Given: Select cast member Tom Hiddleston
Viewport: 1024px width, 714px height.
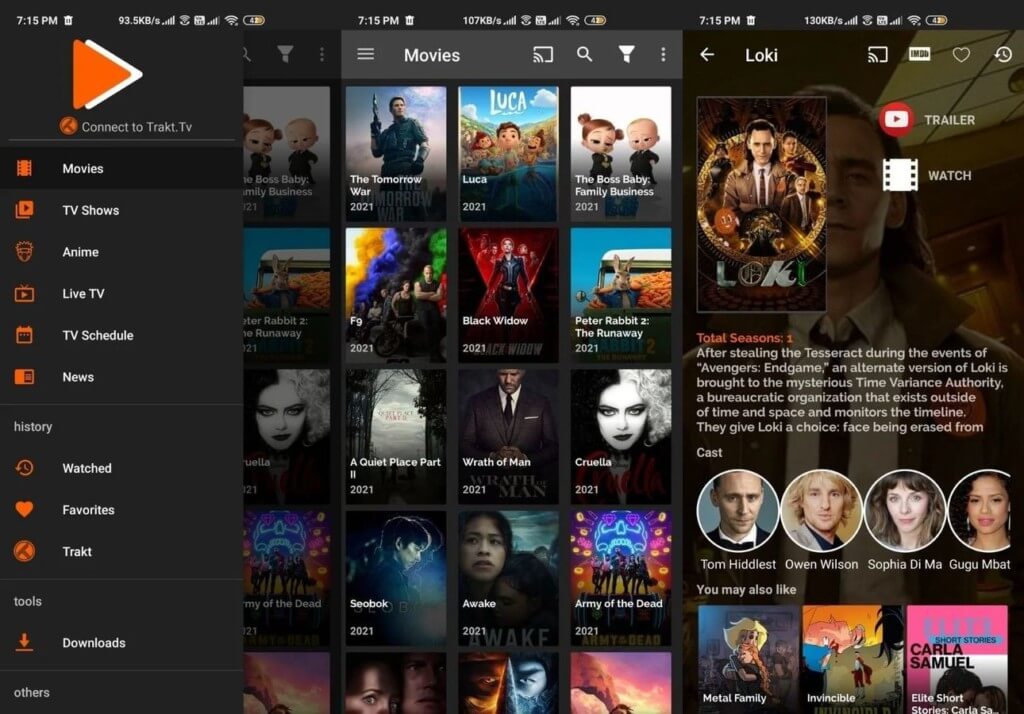Looking at the screenshot, I should 738,520.
